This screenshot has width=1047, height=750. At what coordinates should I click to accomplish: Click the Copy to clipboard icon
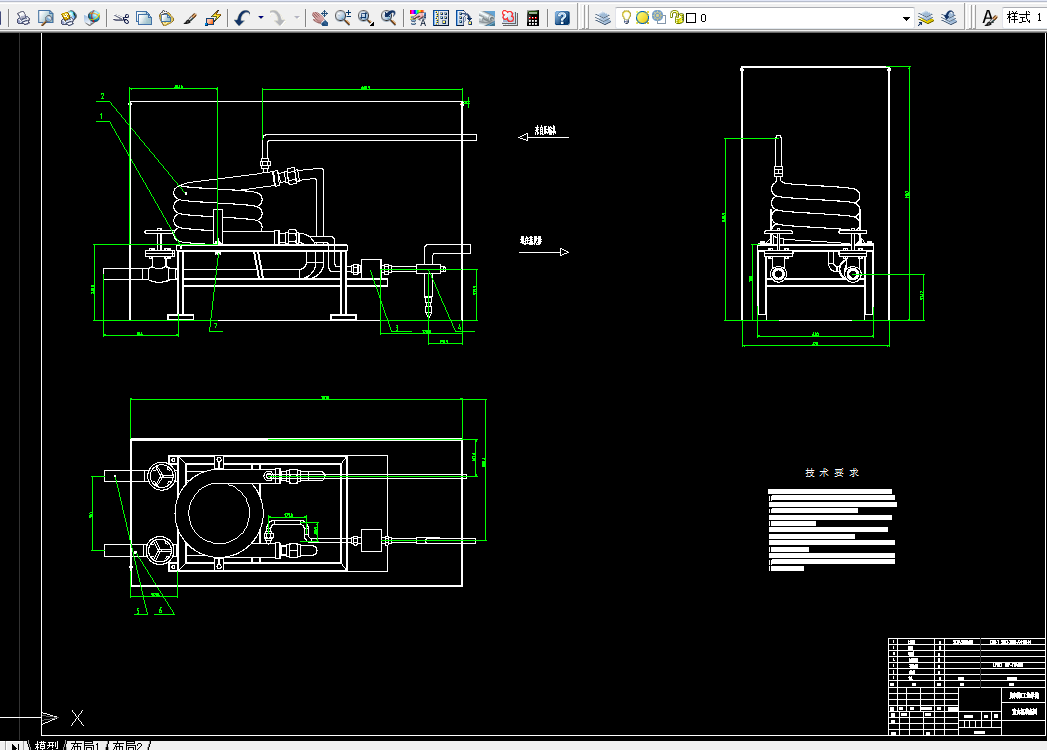144,18
